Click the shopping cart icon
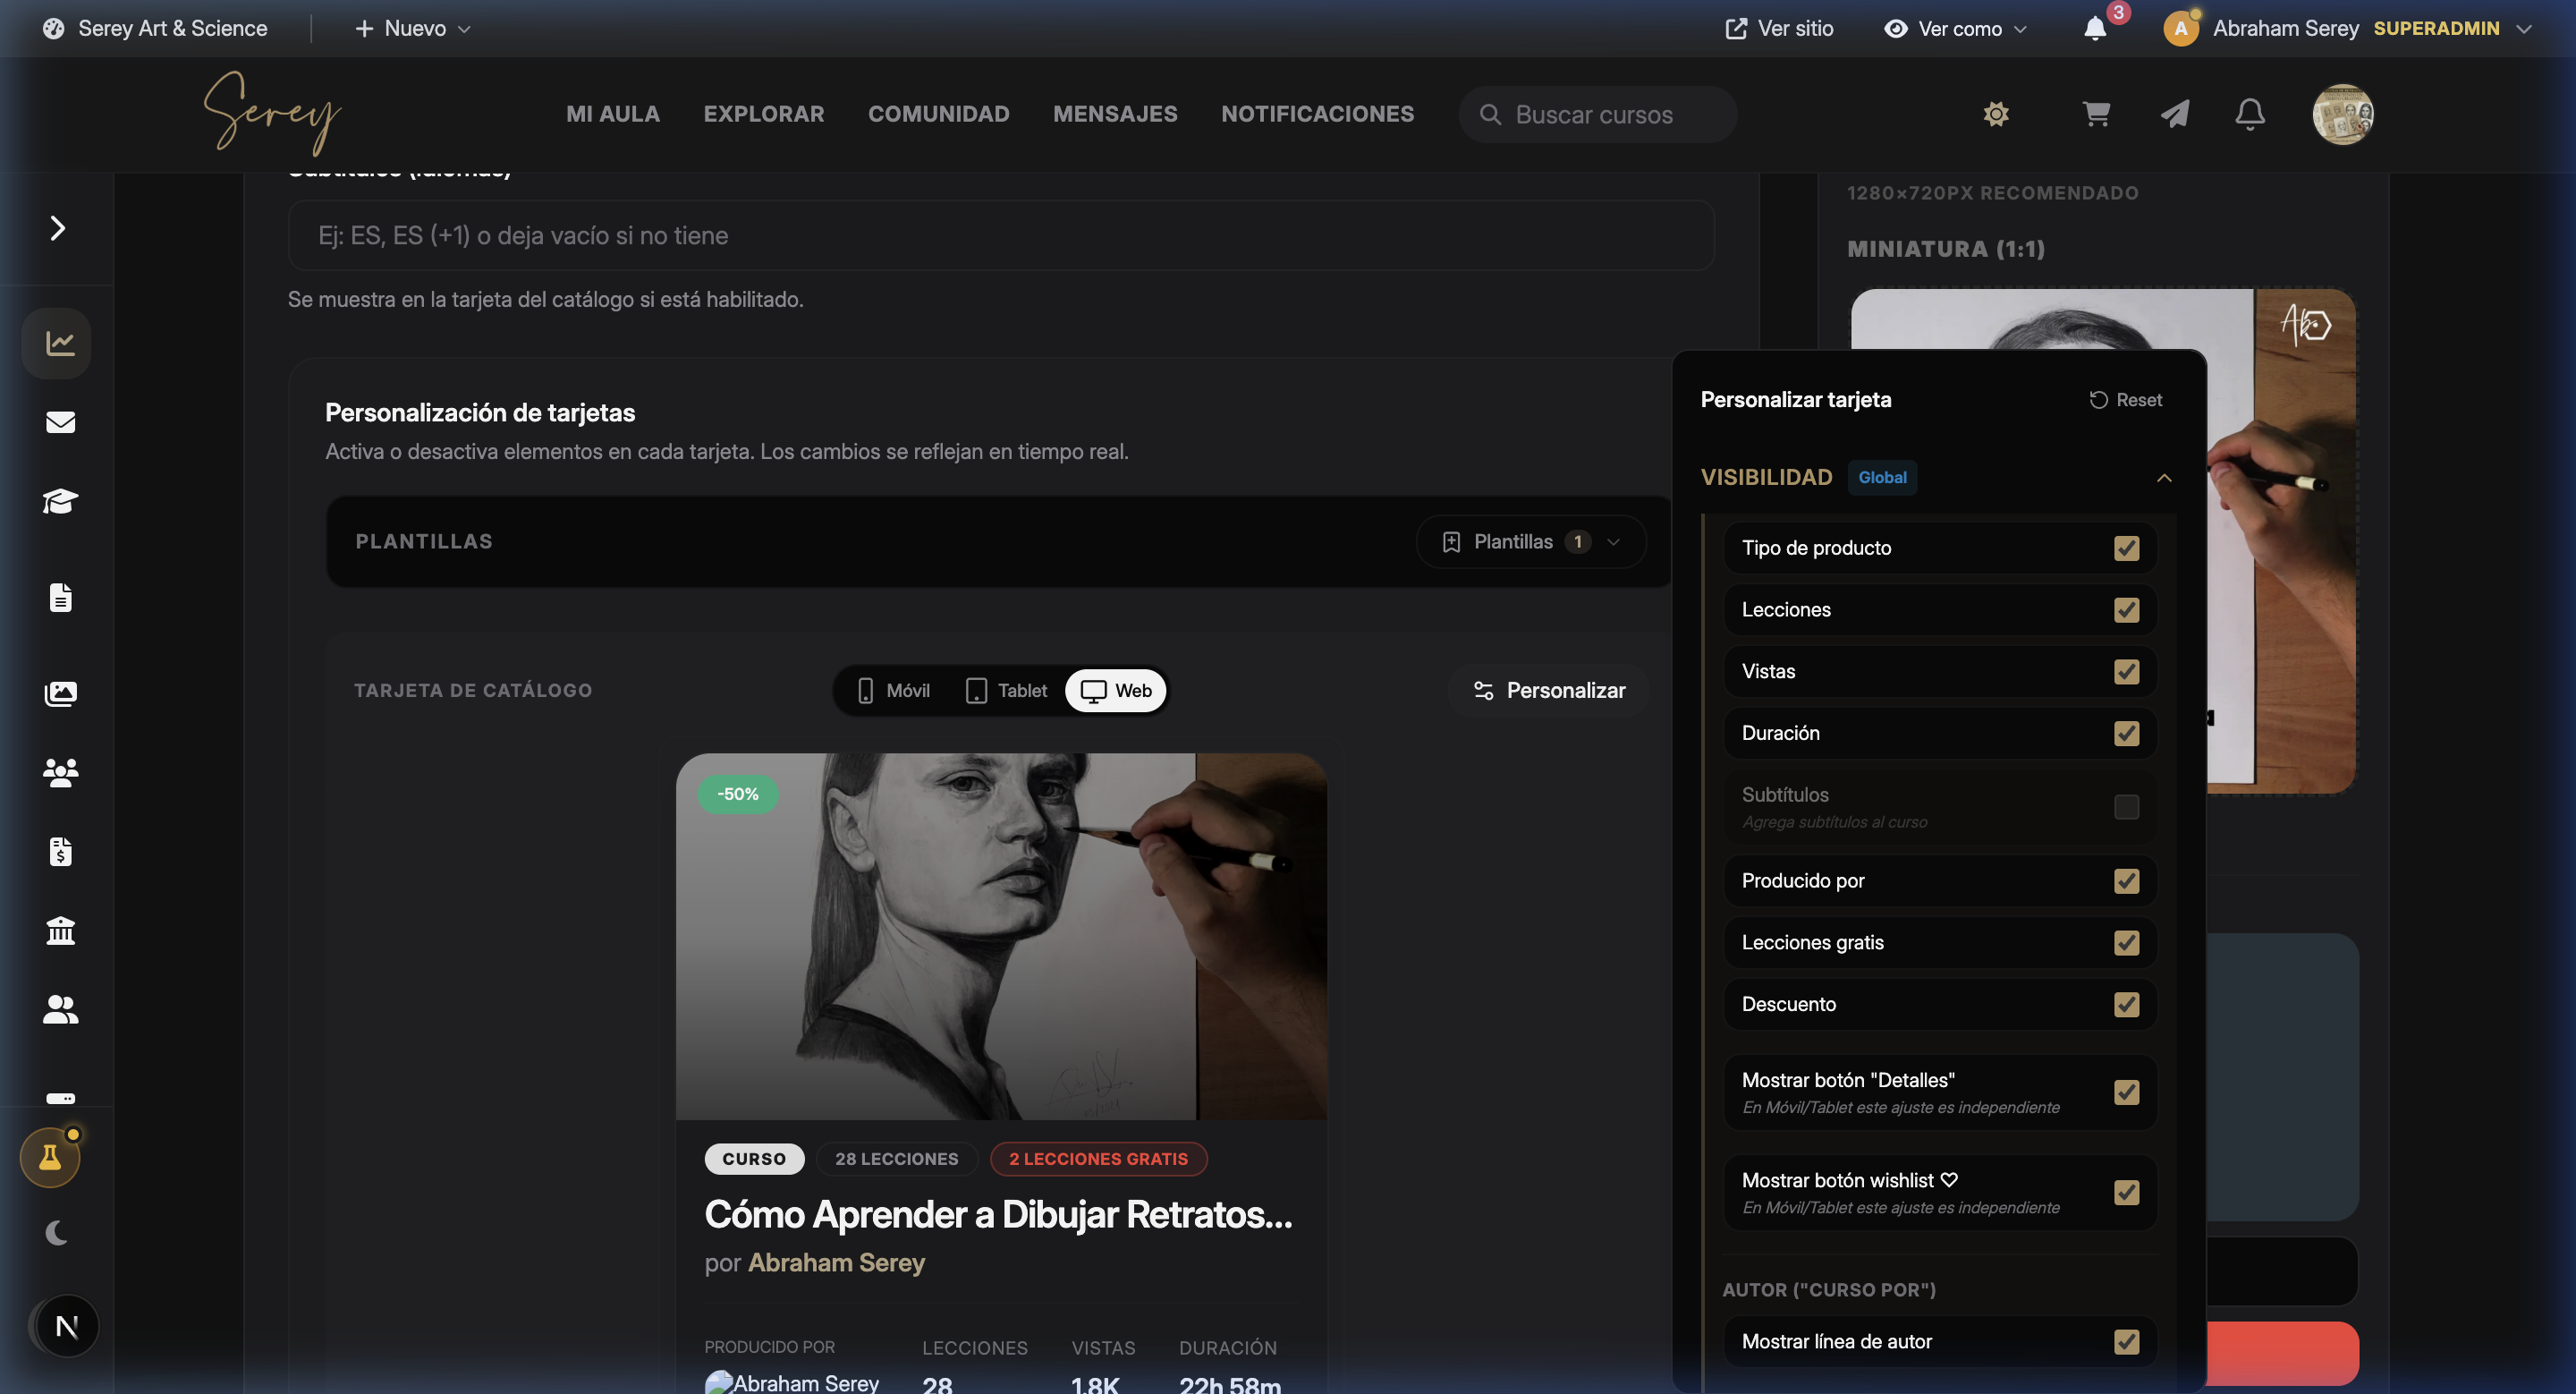 (x=2096, y=114)
